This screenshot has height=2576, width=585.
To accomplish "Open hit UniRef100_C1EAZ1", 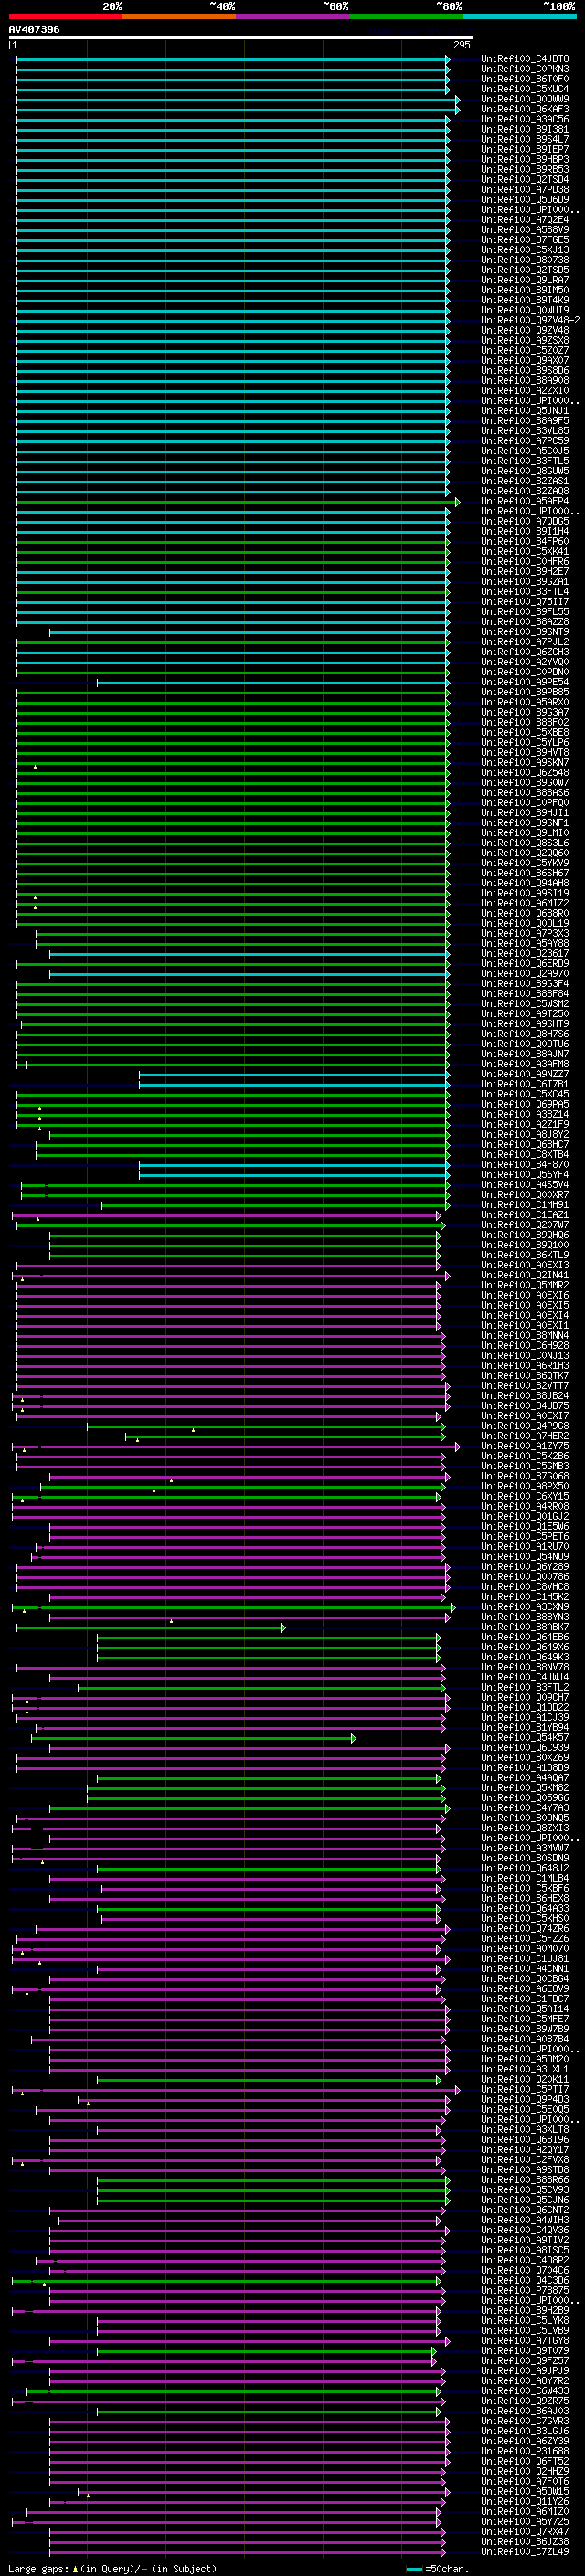I will [x=525, y=1215].
